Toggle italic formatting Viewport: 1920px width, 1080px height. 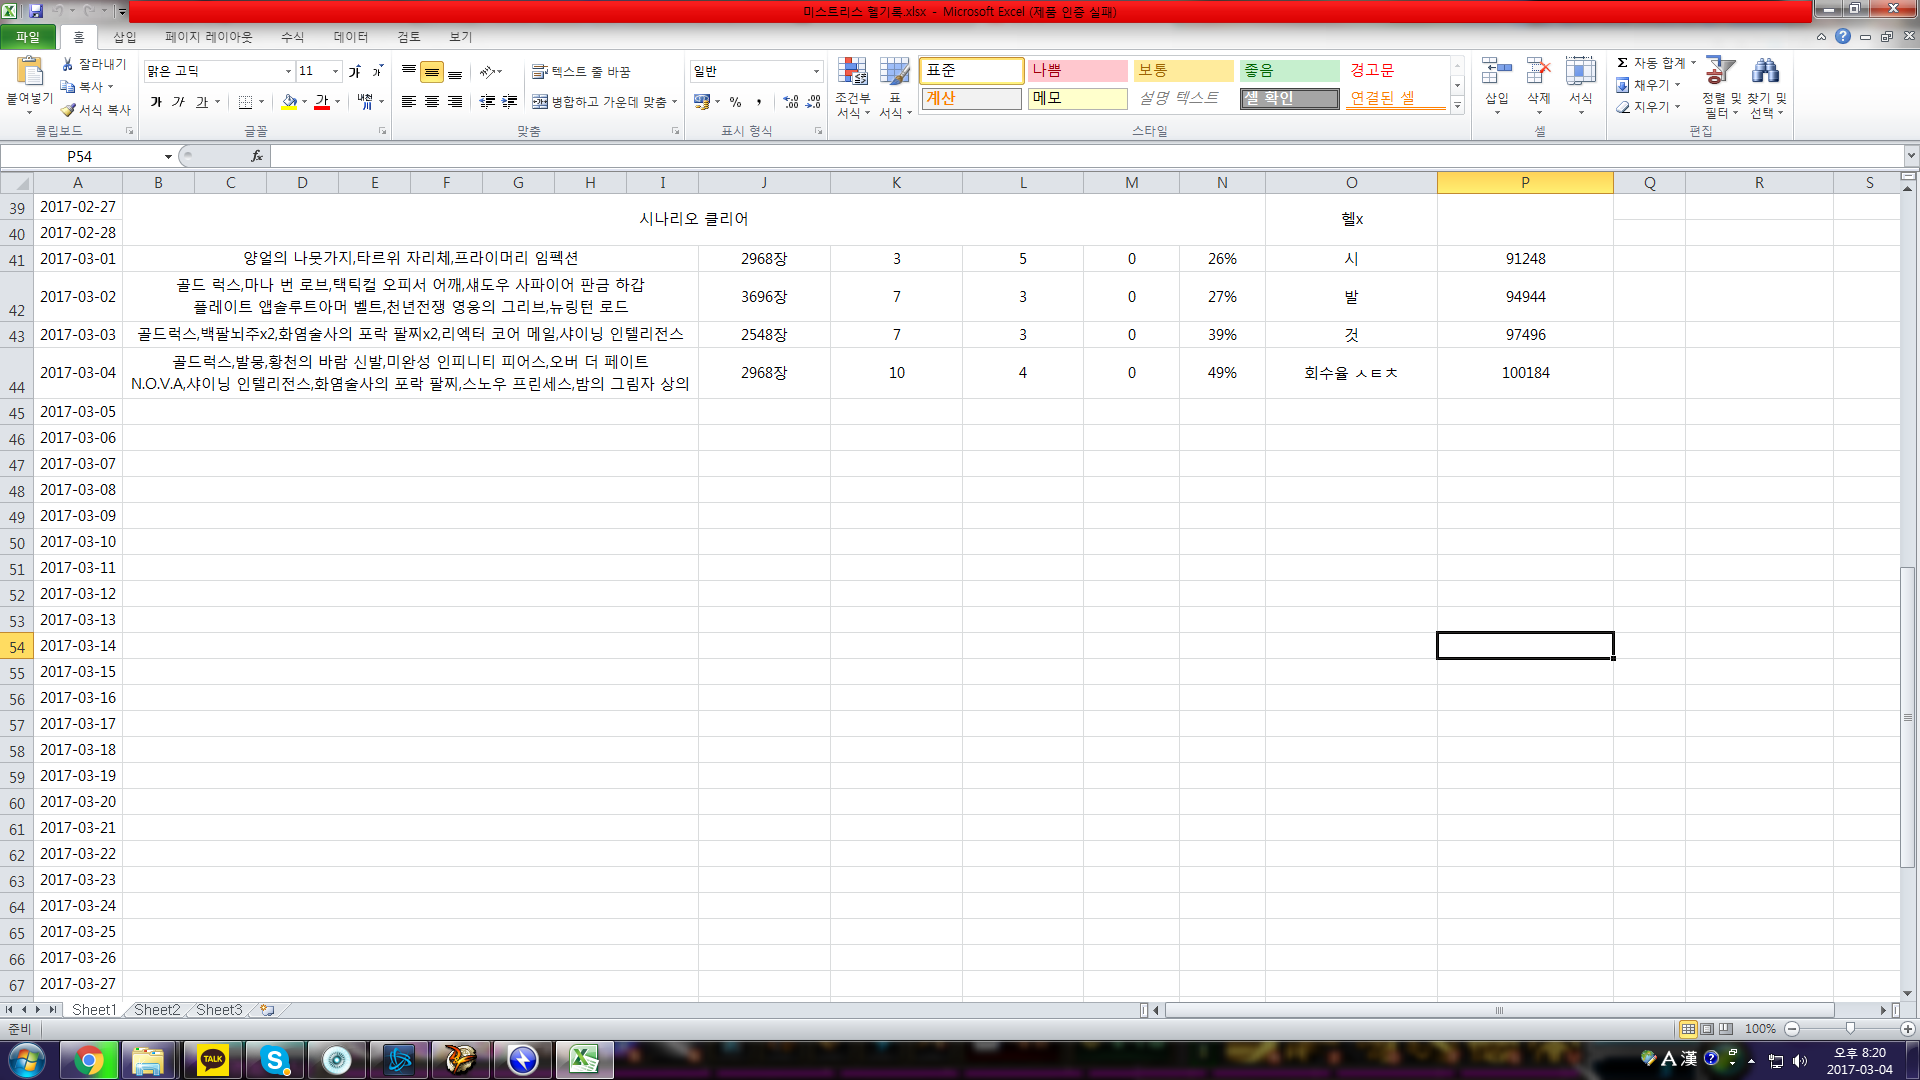[x=178, y=102]
